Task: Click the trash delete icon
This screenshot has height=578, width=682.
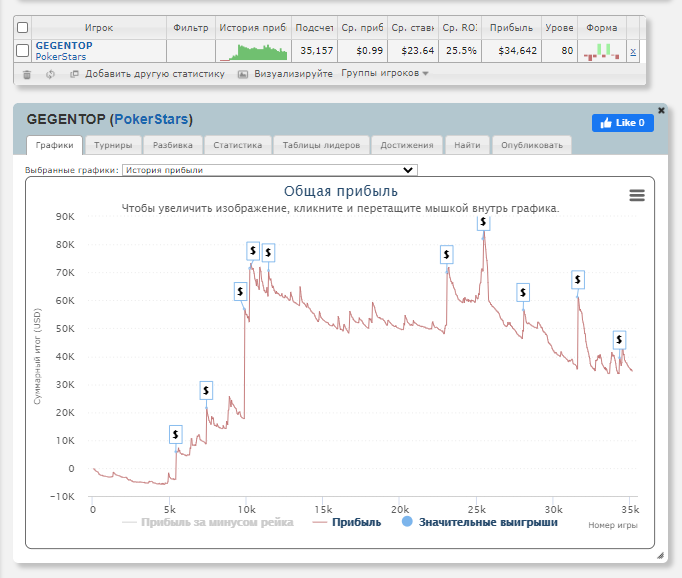Action: coord(27,74)
